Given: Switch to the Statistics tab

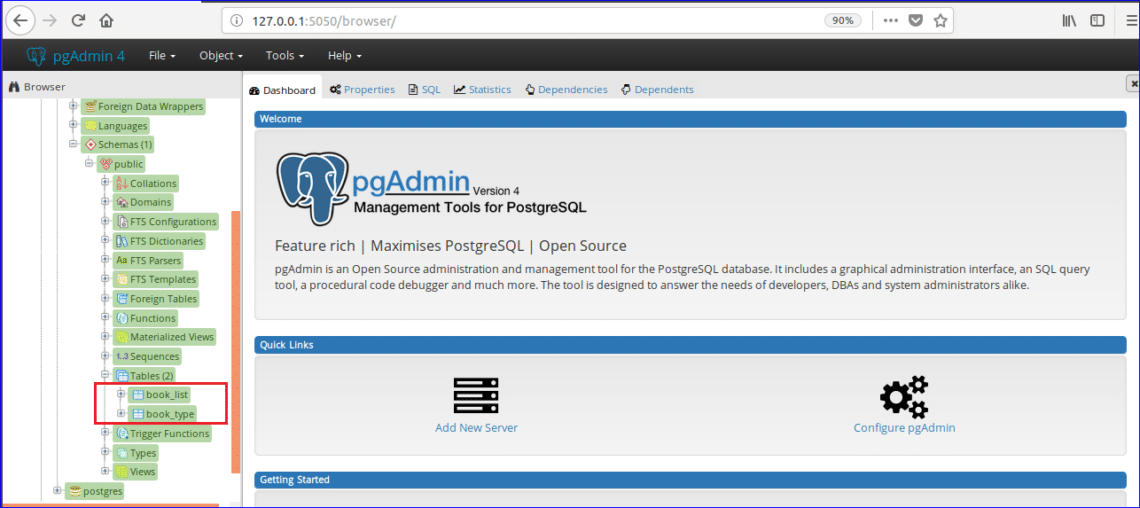Looking at the screenshot, I should 482,89.
